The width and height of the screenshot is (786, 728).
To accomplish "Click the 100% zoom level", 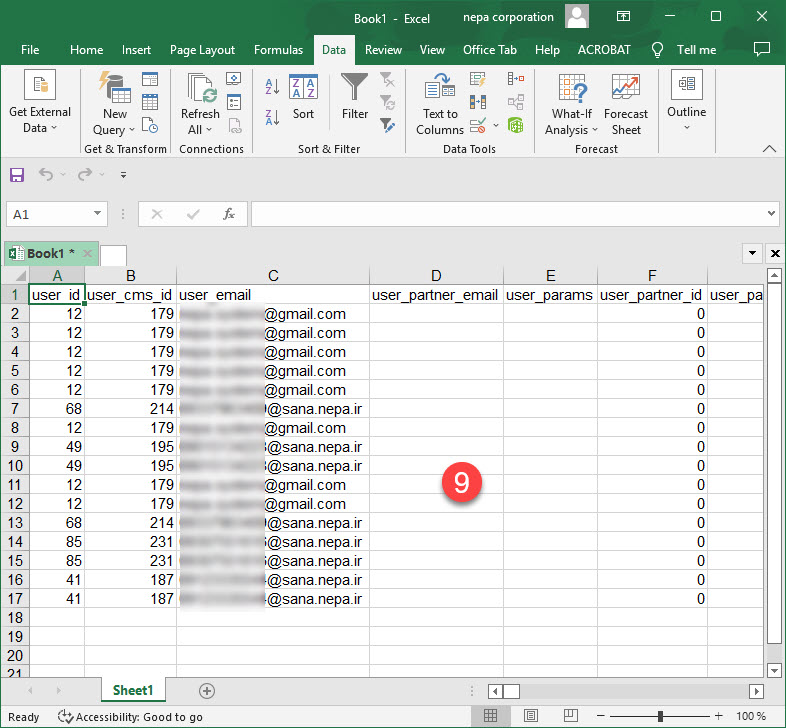I will [x=750, y=716].
